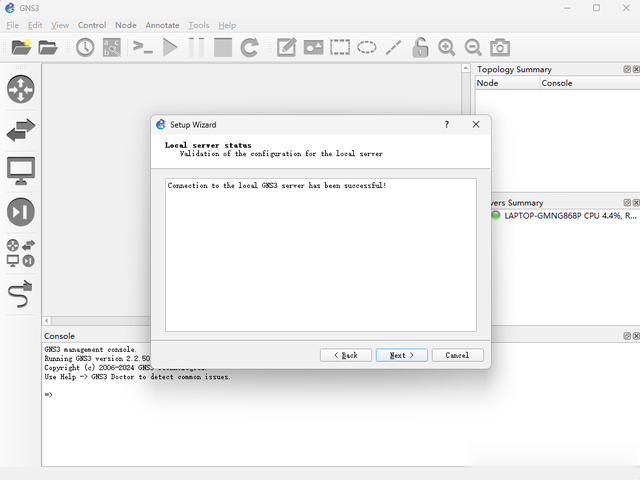Click the Manage snapshots clock icon

click(x=85, y=47)
